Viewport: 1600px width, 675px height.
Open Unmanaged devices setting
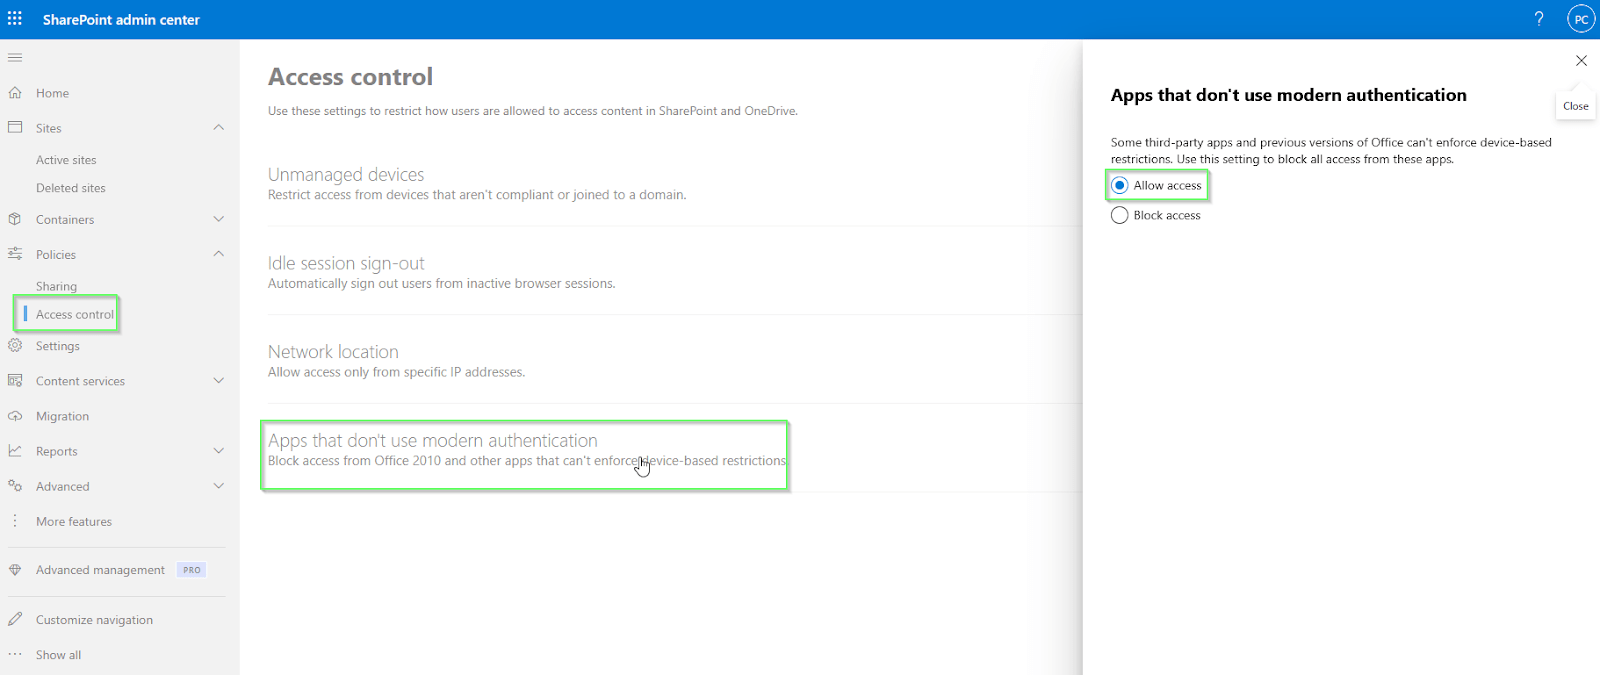point(346,174)
